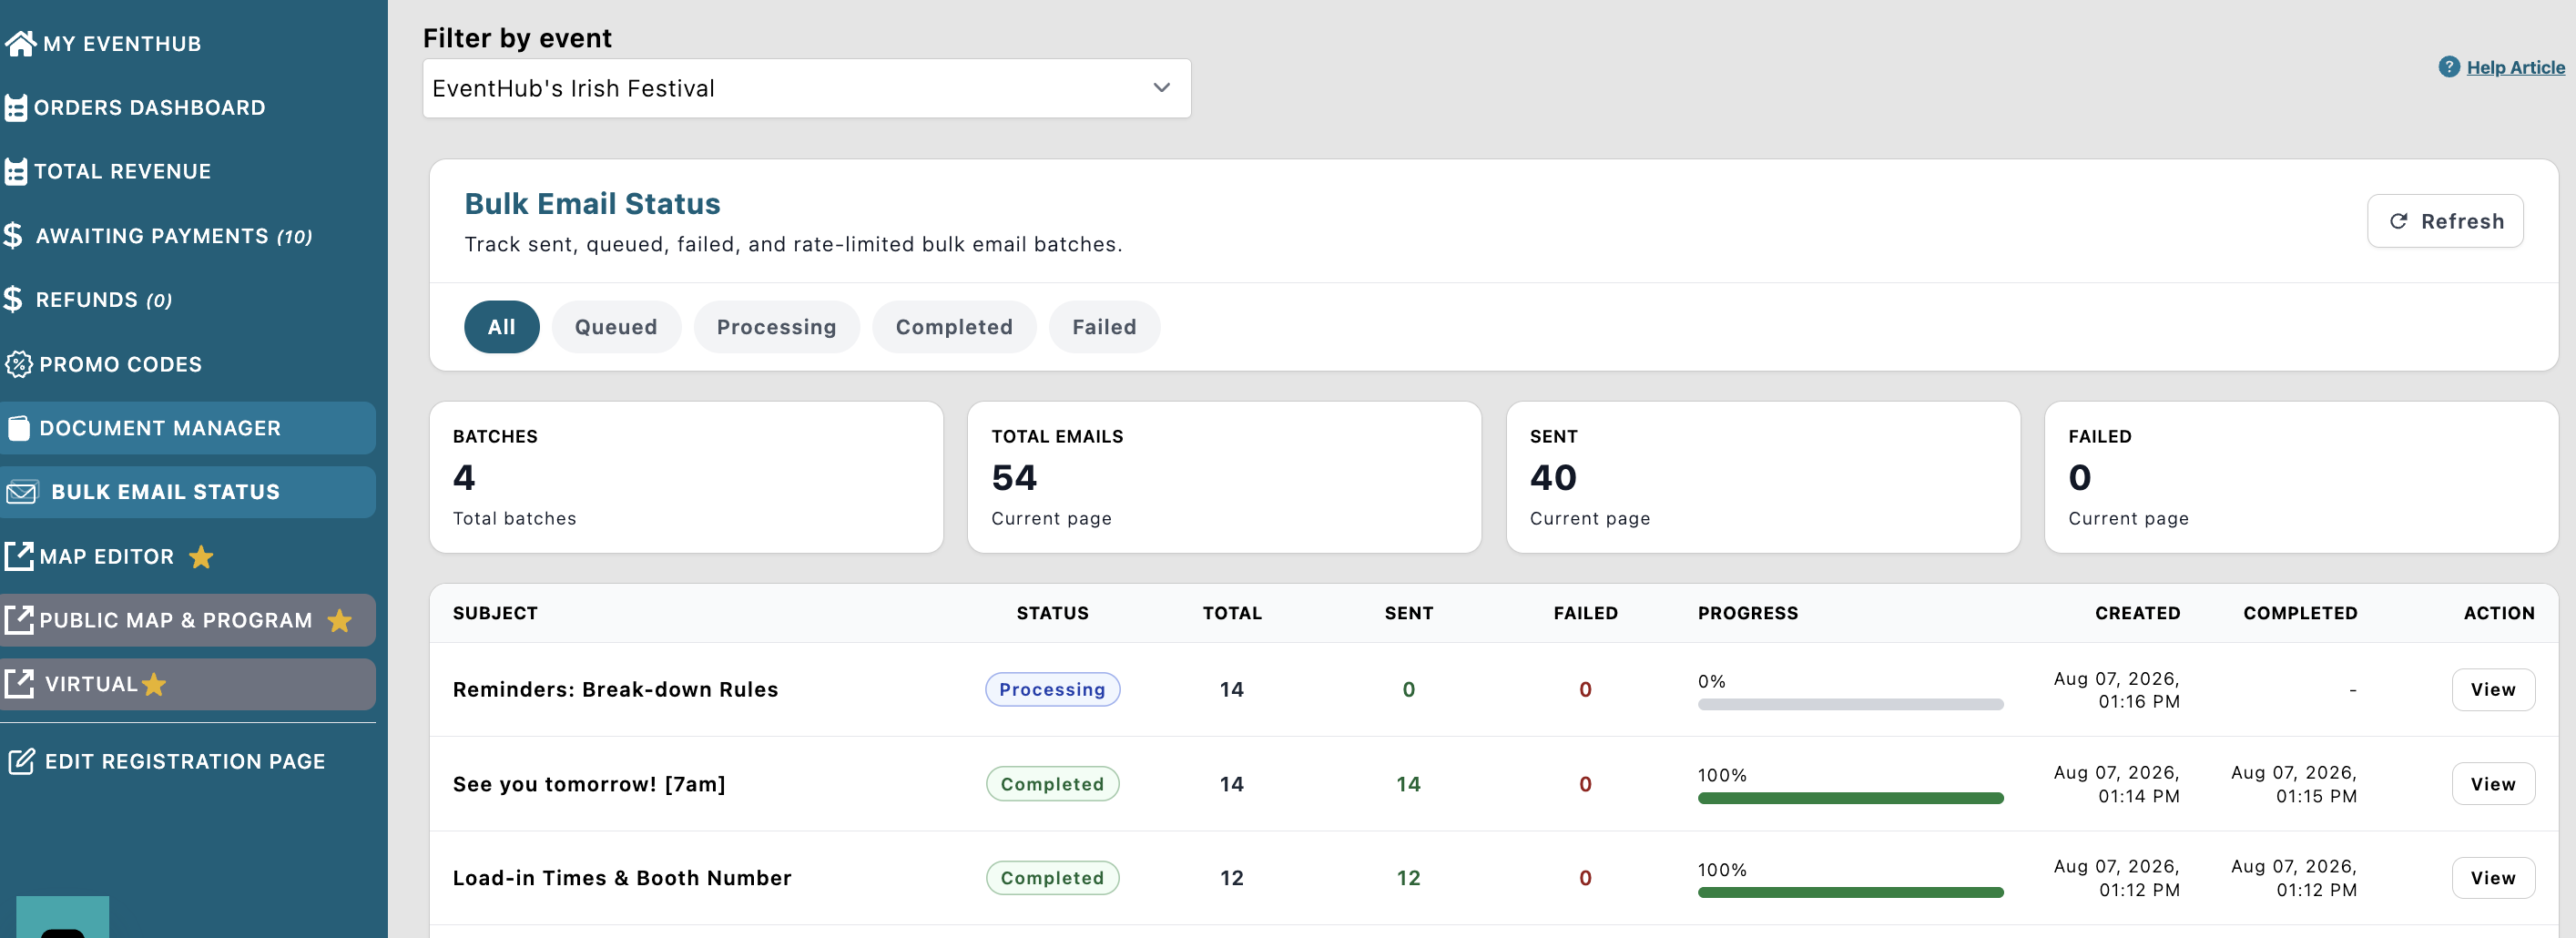The height and width of the screenshot is (938, 2576).
Task: Open the Help Article link
Action: (2515, 67)
